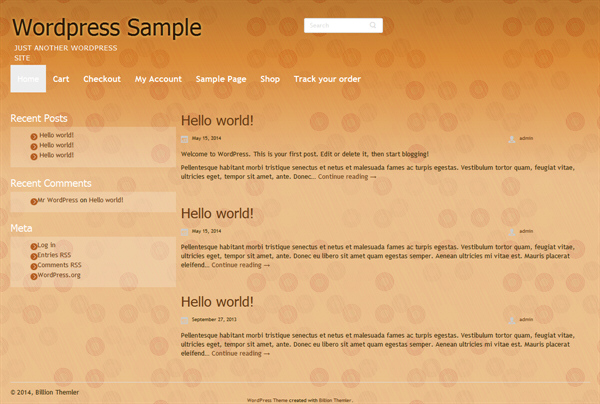Click bullet arrow icon beside Mr WordPress comment
Viewport: 600px width, 404px height.
[x=34, y=201]
